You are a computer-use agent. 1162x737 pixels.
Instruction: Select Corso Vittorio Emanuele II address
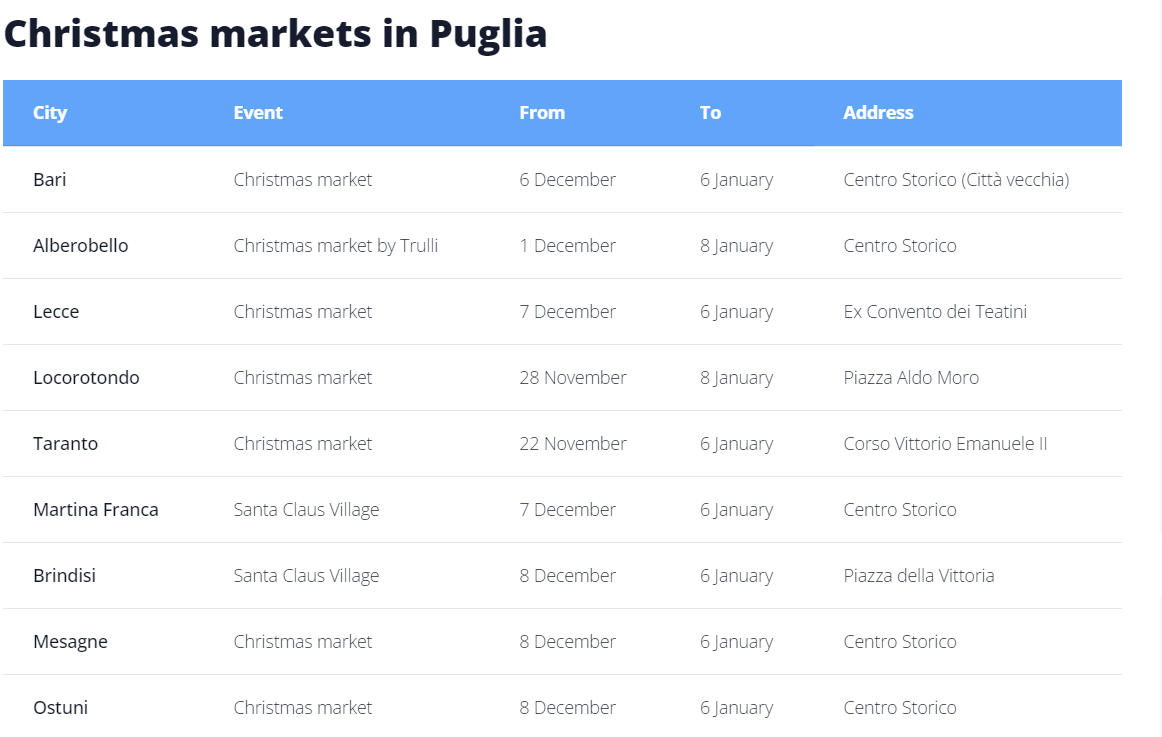945,444
